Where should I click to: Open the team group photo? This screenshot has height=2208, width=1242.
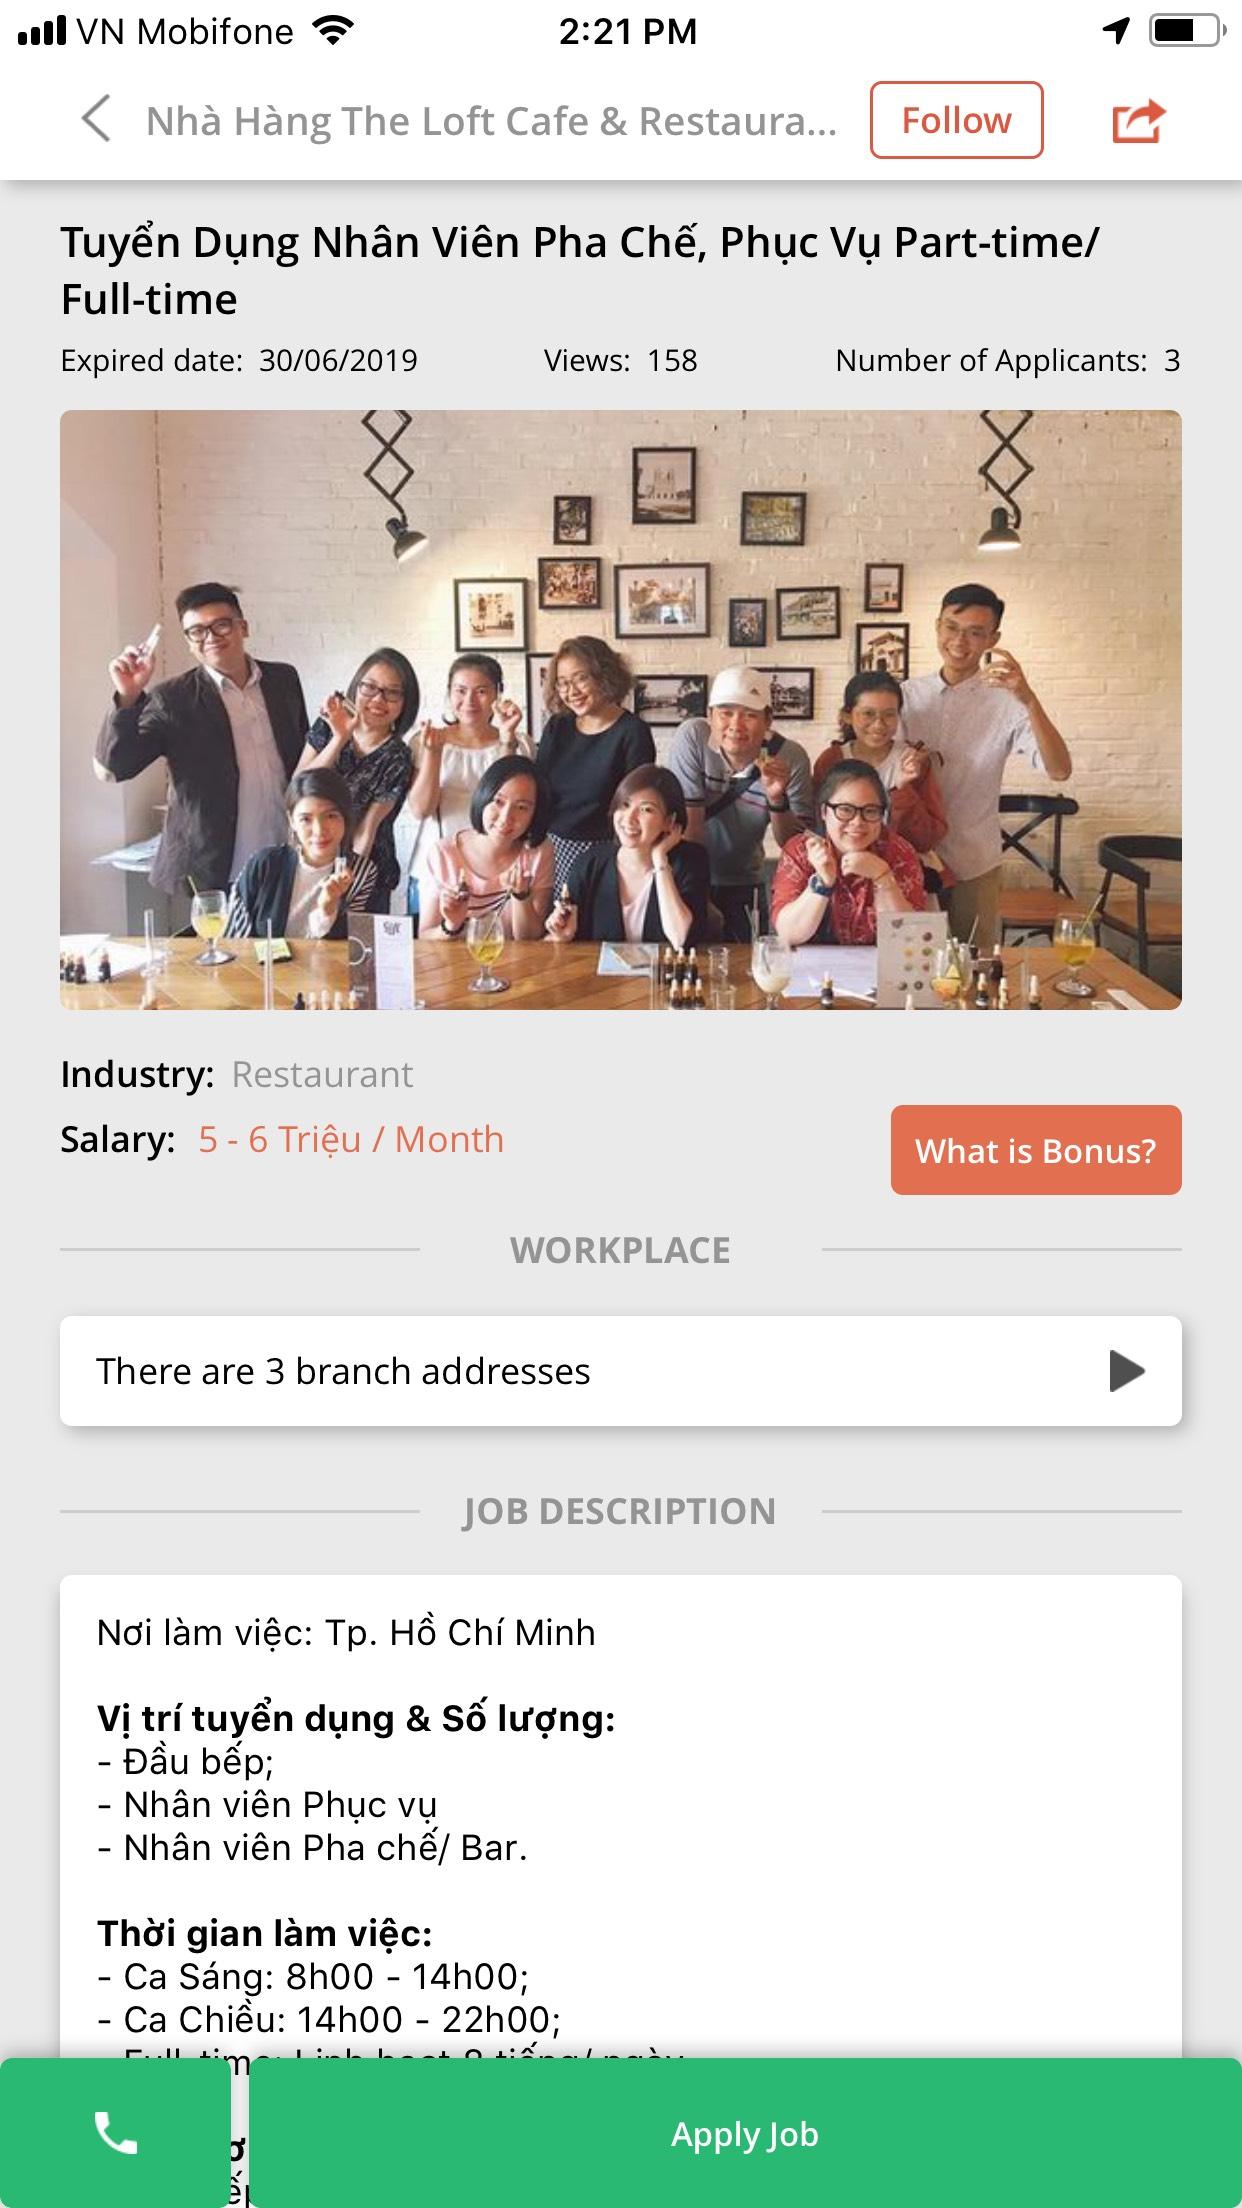point(621,710)
